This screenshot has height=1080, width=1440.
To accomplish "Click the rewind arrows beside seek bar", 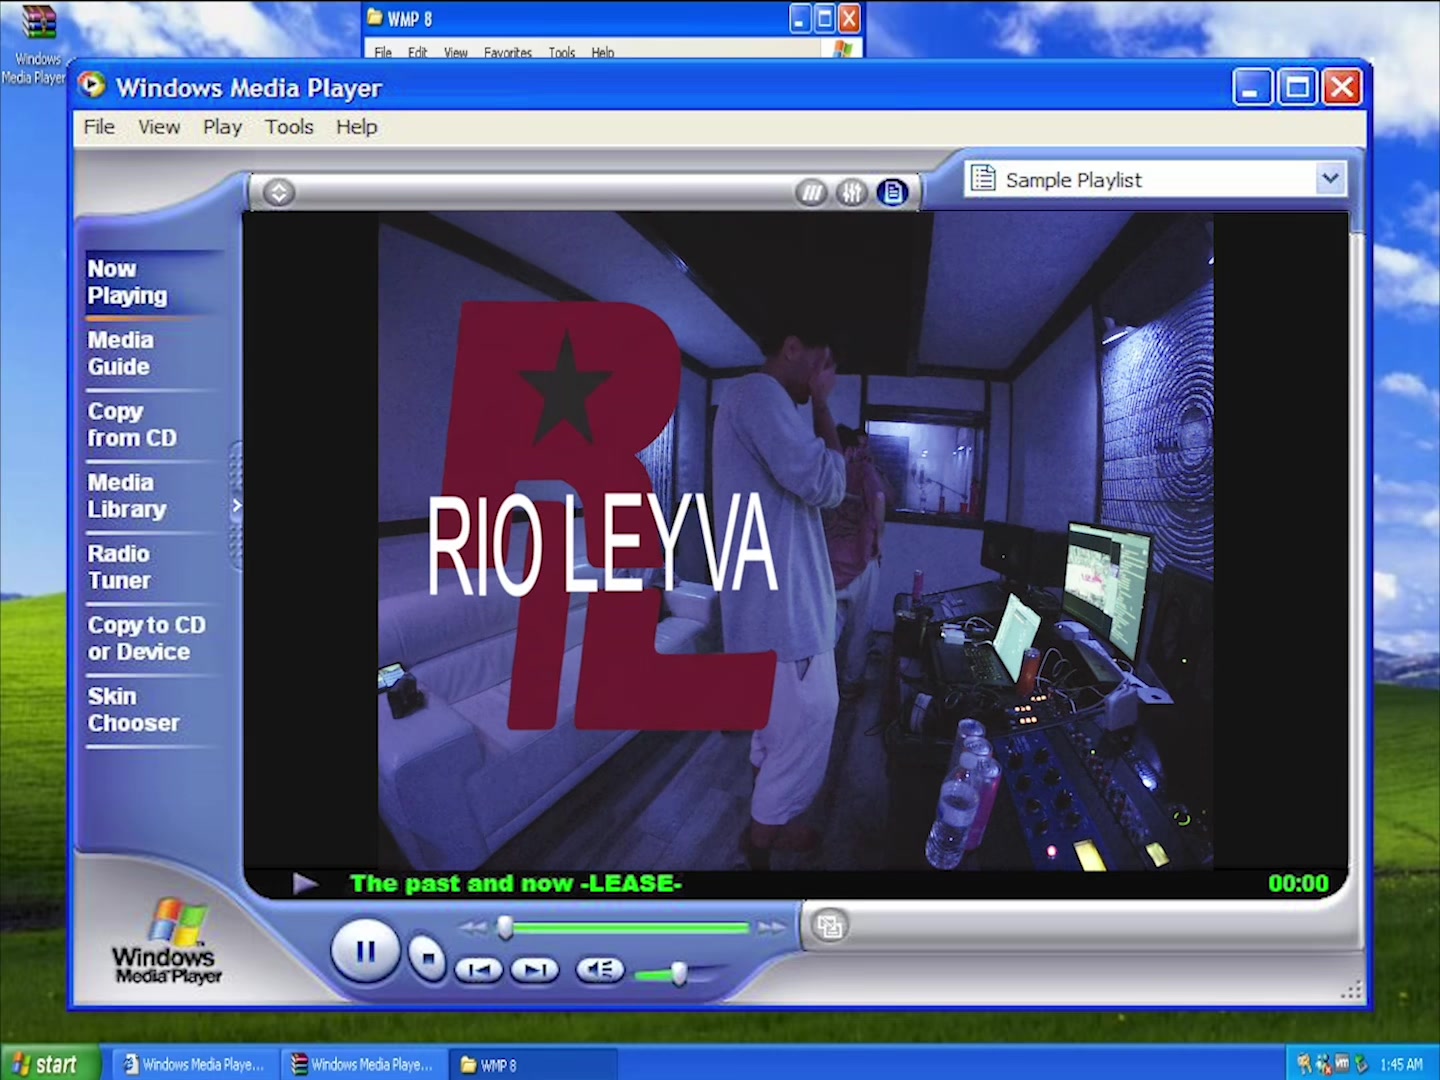I will click(x=474, y=928).
